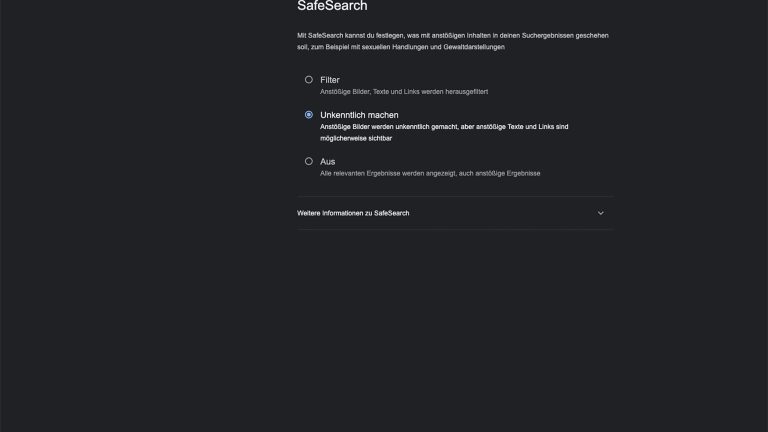Screen dimensions: 768x432
Task: Select the Filter radio button
Action: coord(309,79)
